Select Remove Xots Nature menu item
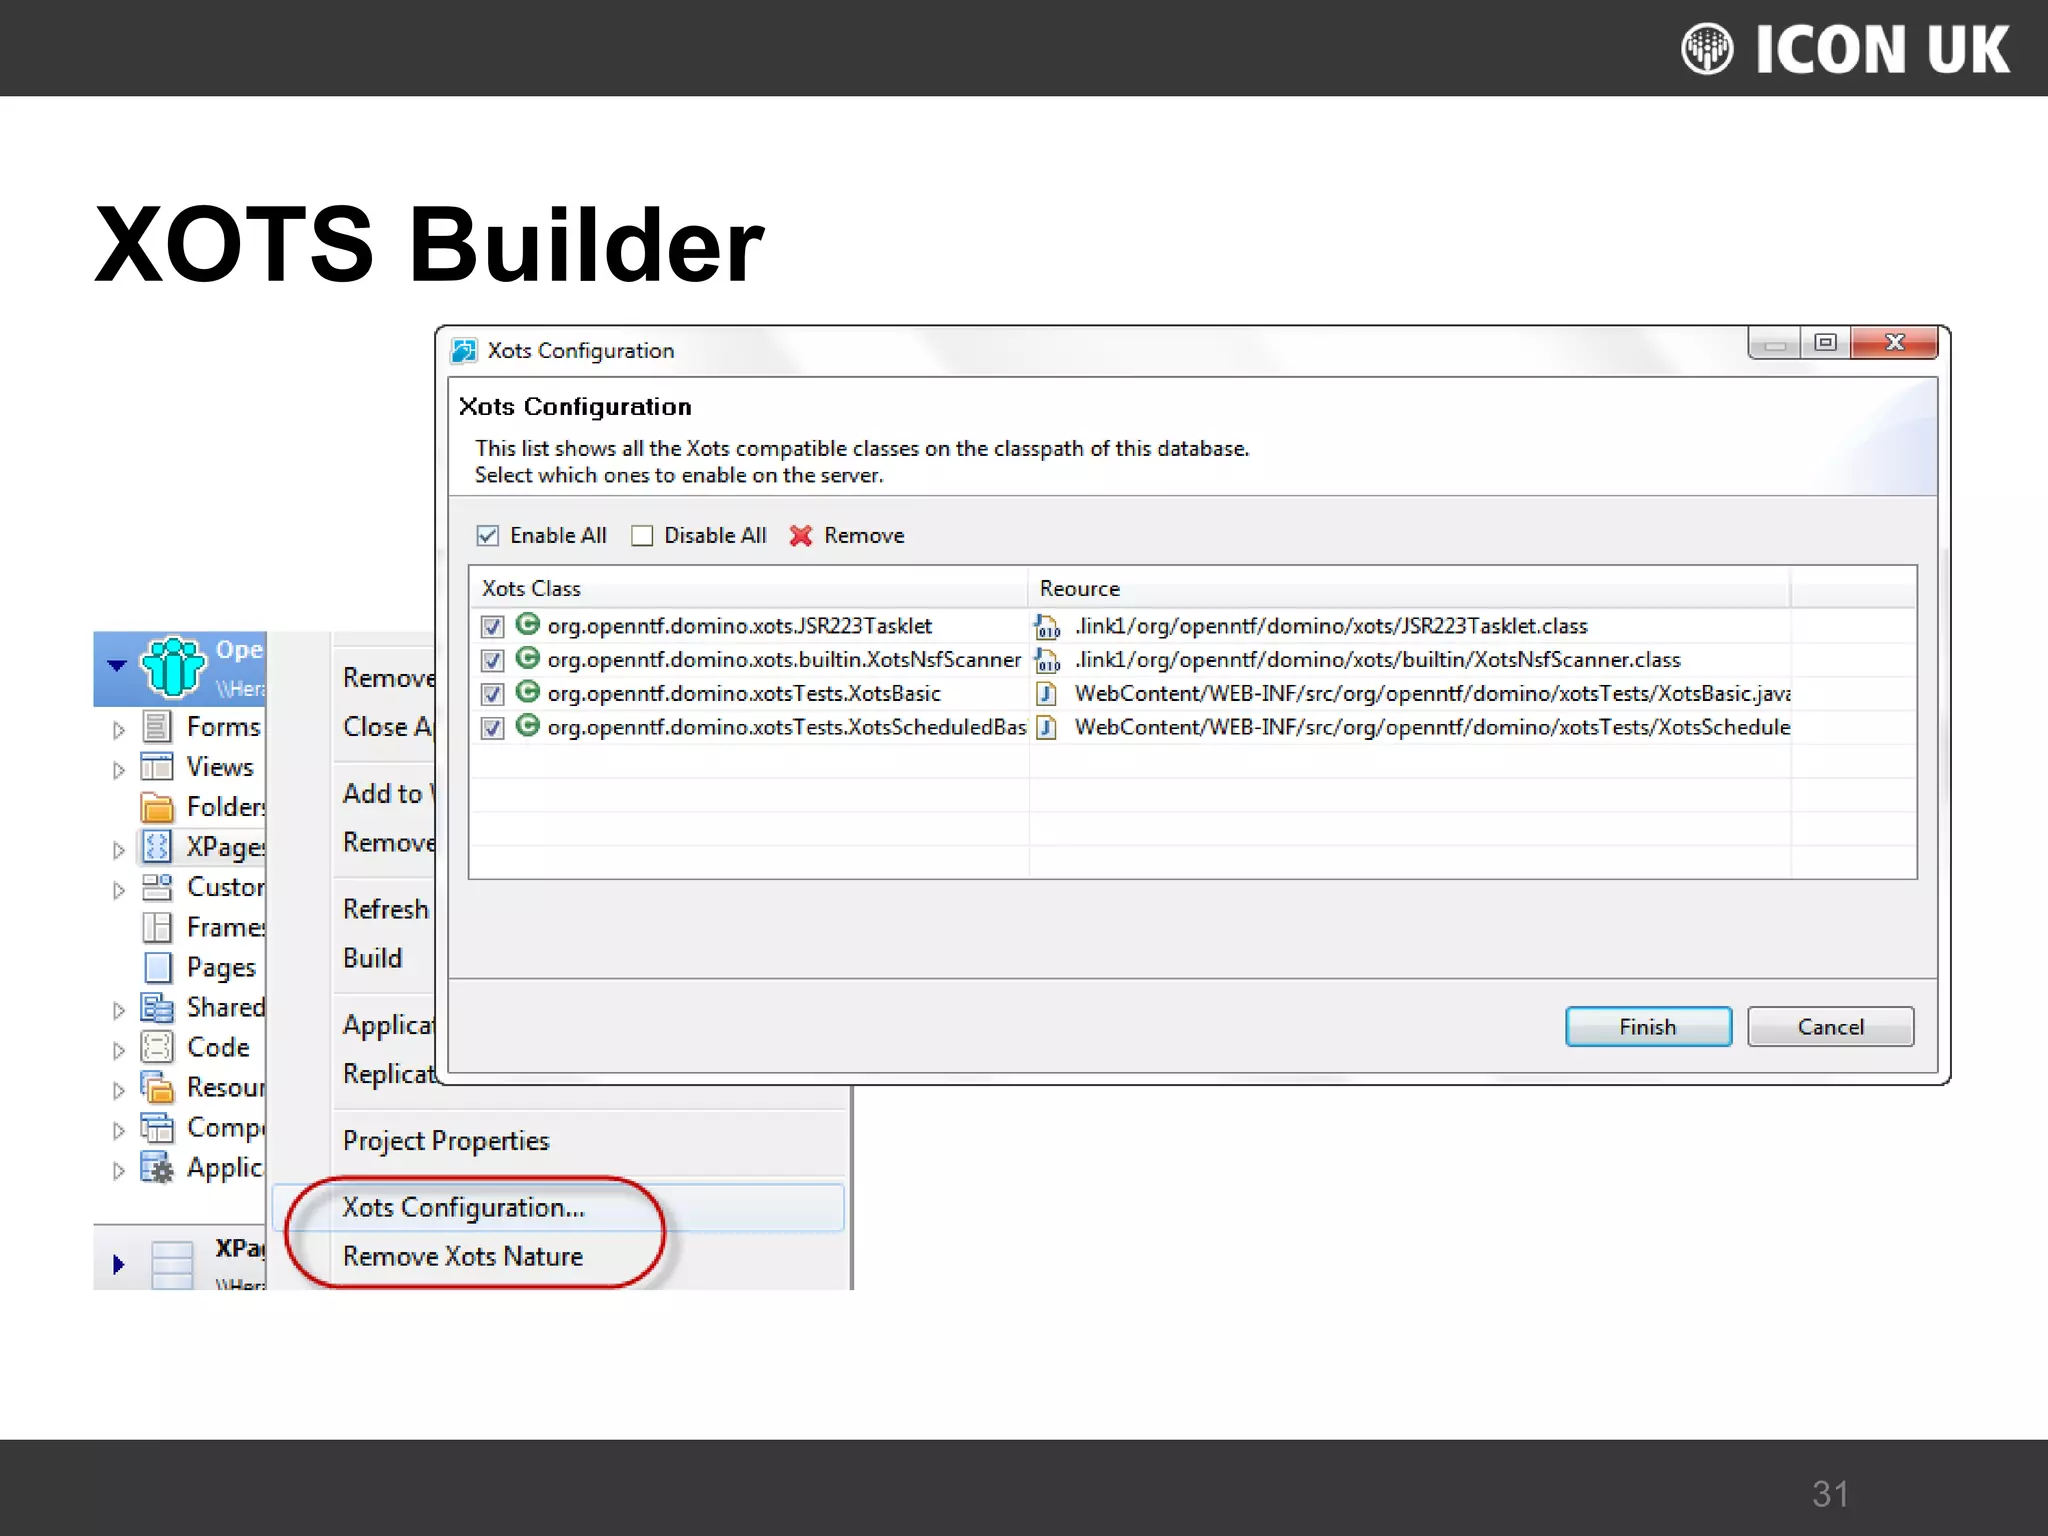The image size is (2048, 1536). pyautogui.click(x=462, y=1256)
